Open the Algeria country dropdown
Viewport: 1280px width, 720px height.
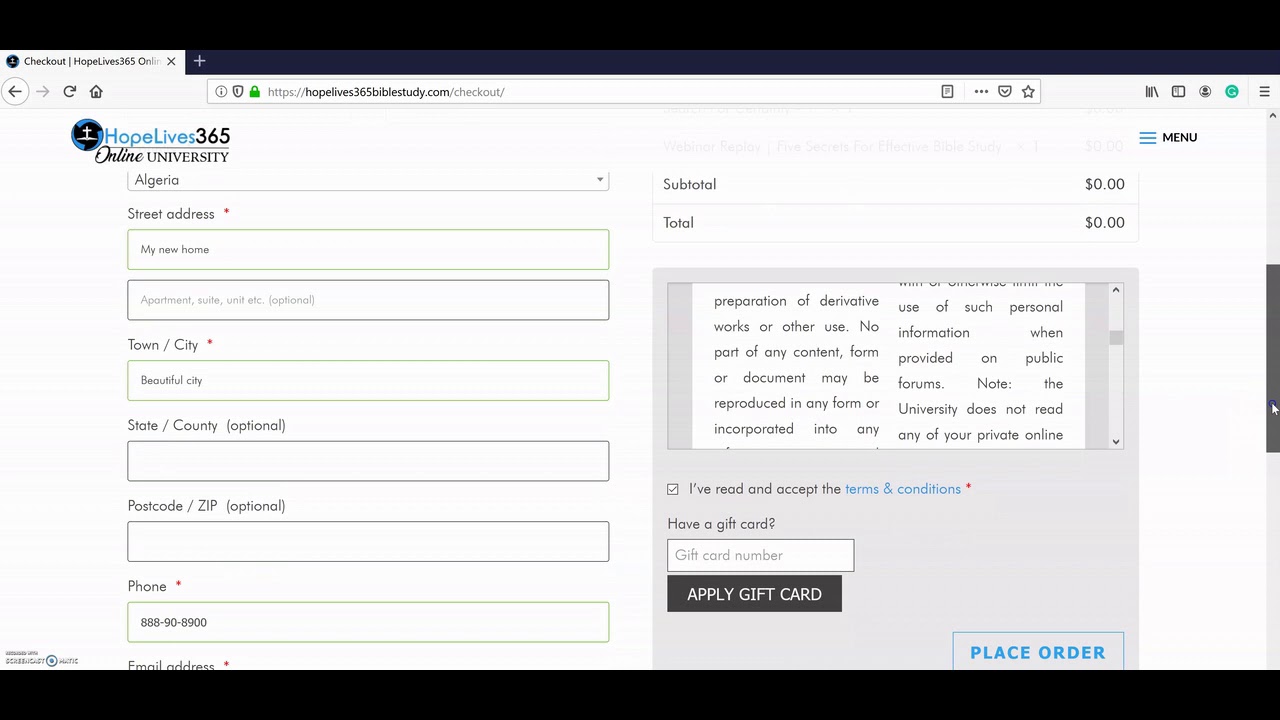(x=368, y=180)
